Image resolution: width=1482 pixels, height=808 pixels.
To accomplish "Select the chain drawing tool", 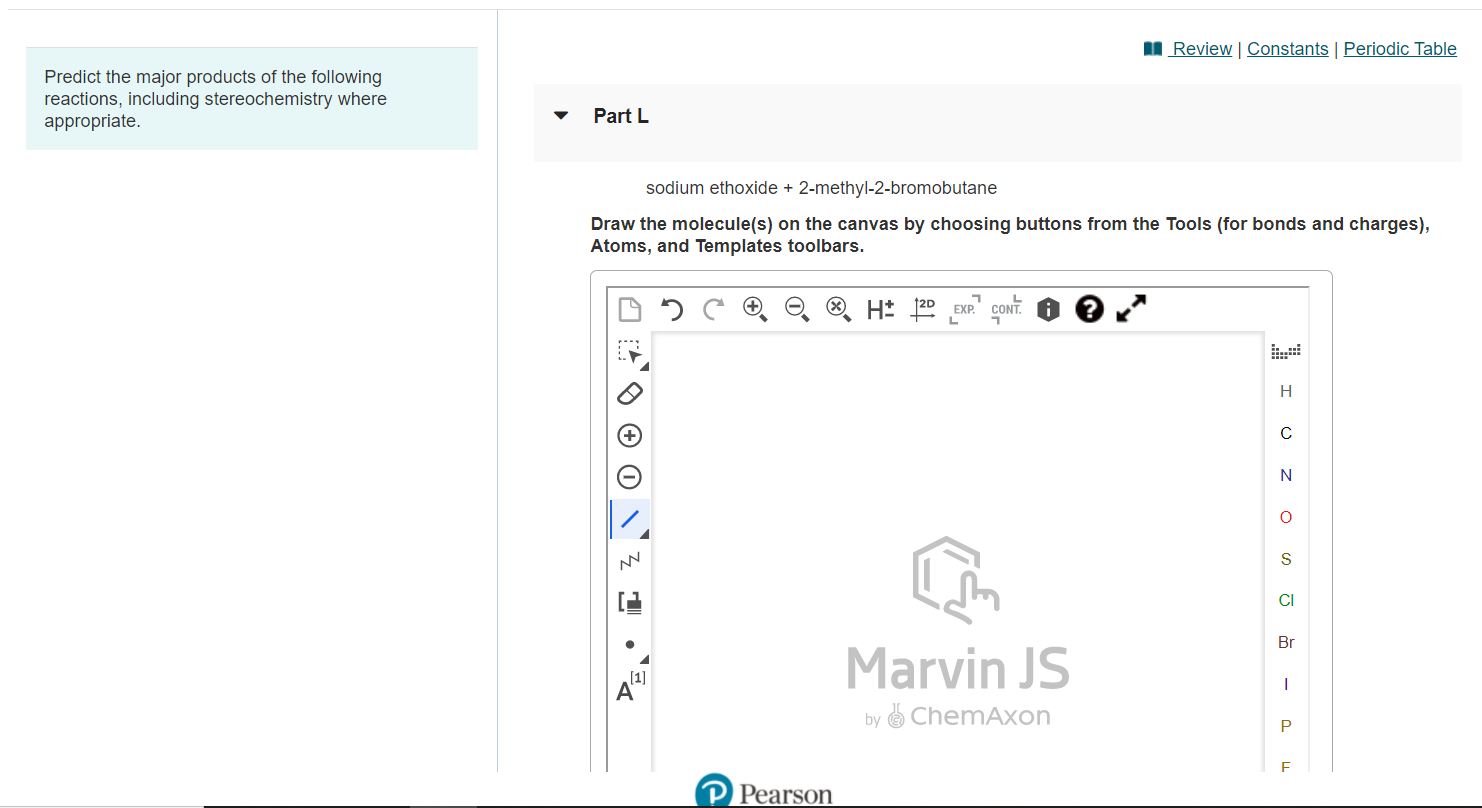I will [x=629, y=560].
